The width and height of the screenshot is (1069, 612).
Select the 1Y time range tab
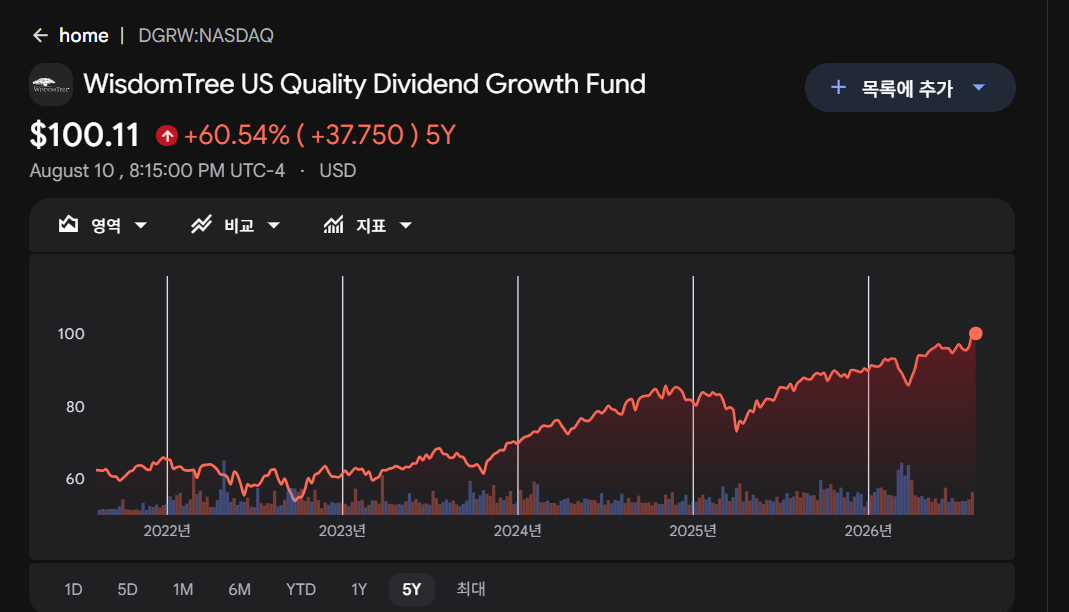click(x=359, y=590)
